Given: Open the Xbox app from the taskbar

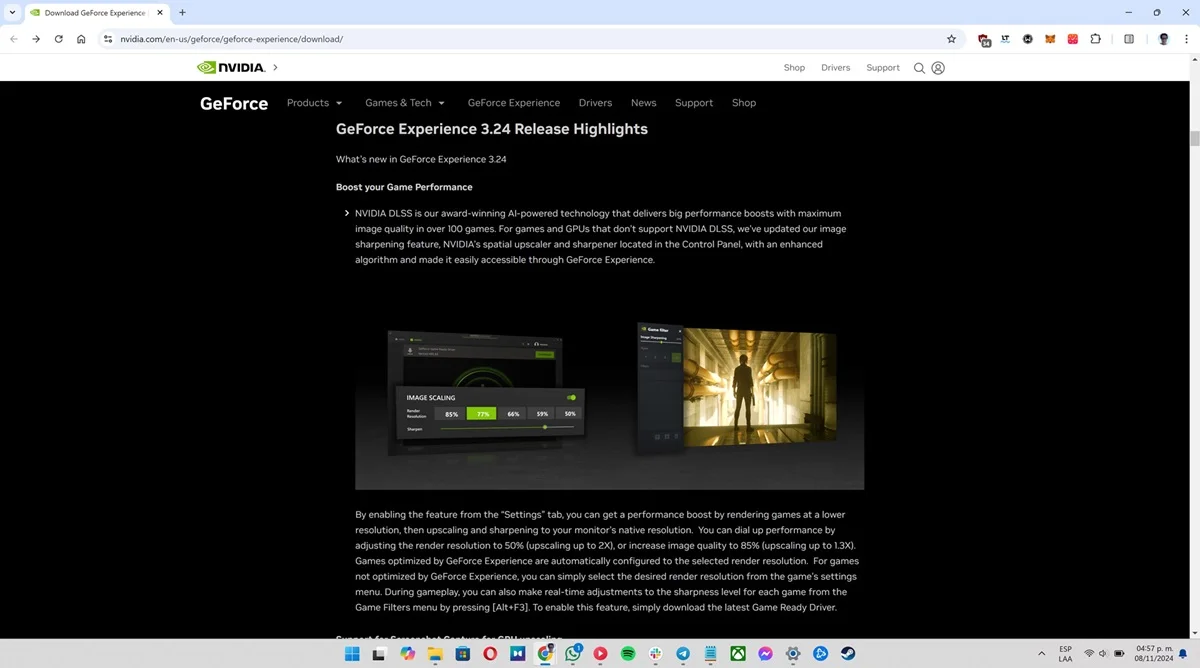Looking at the screenshot, I should [738, 653].
